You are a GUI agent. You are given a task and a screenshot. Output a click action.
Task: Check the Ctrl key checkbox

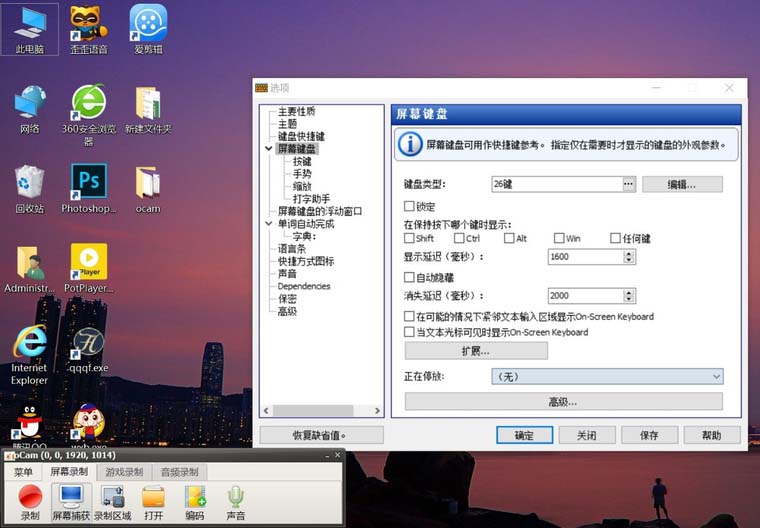[459, 238]
